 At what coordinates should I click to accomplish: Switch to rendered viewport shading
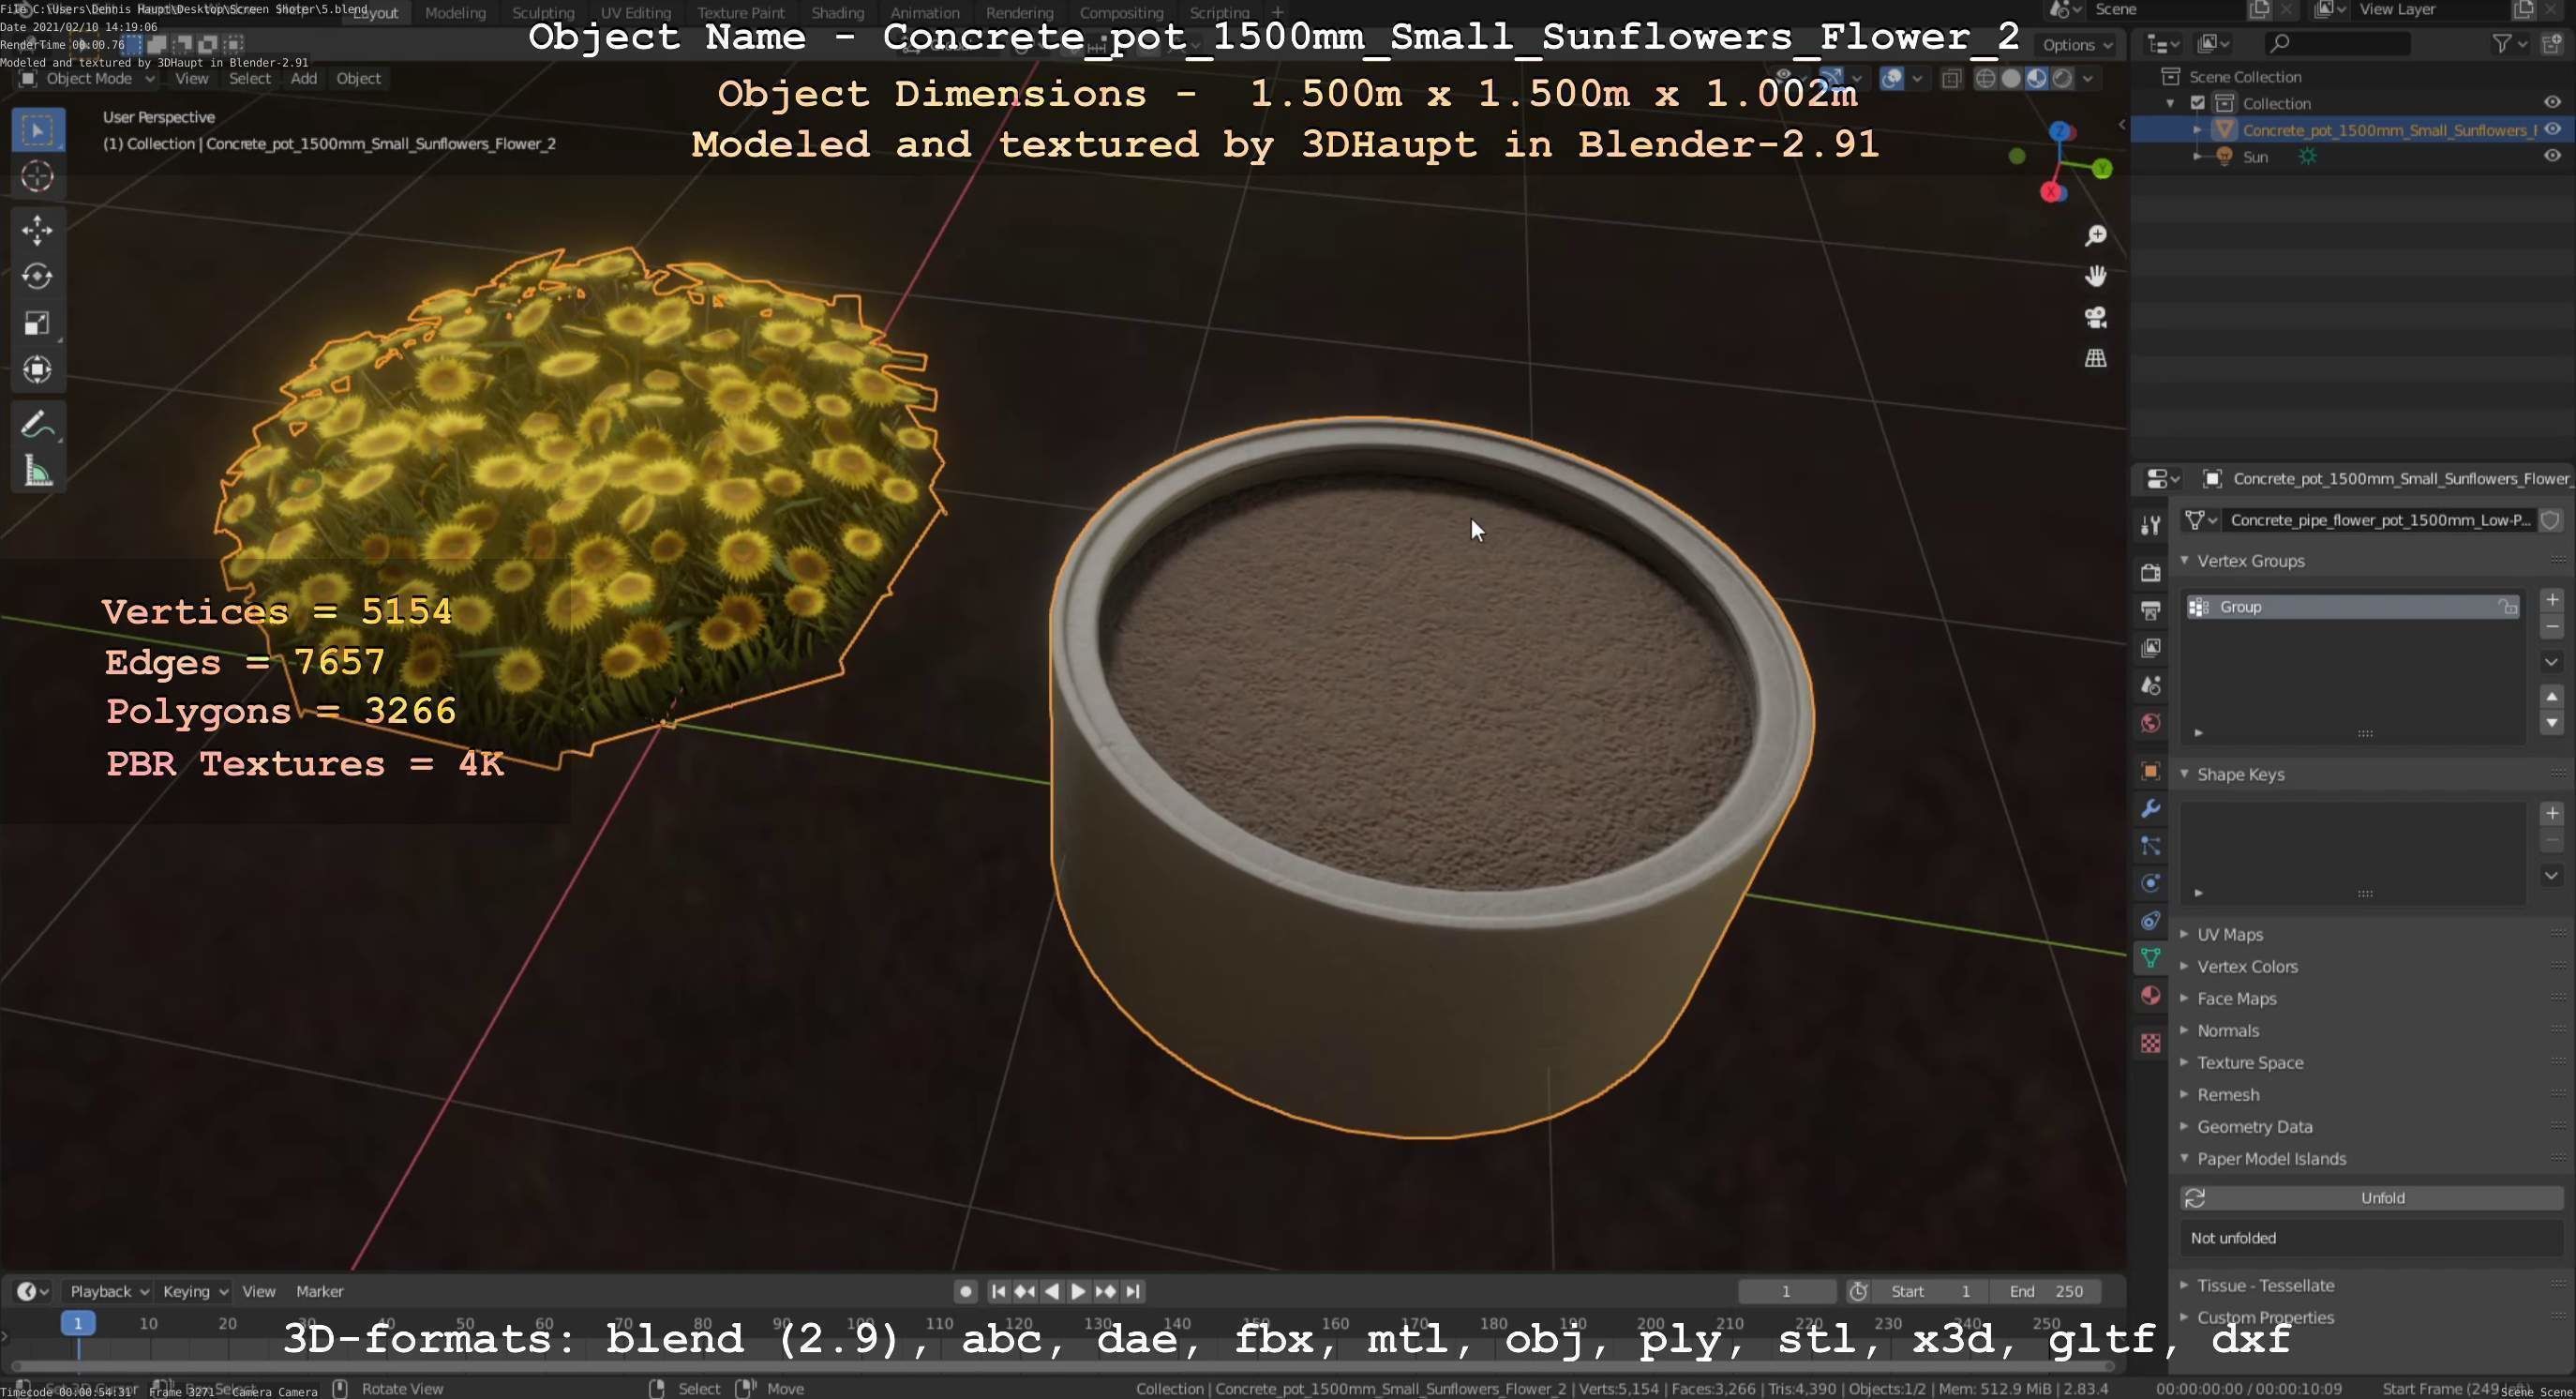pyautogui.click(x=2062, y=78)
